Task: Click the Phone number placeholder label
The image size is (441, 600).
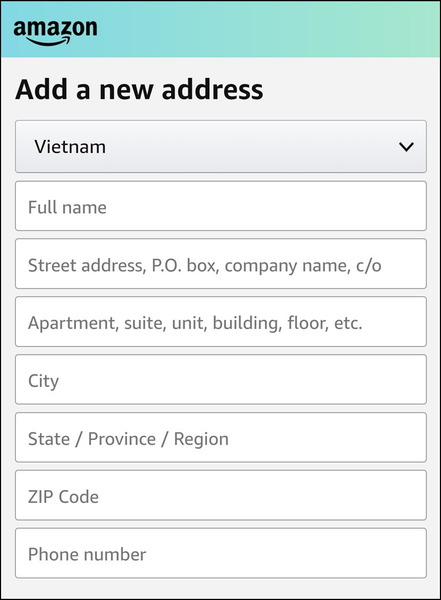Action: coord(87,554)
